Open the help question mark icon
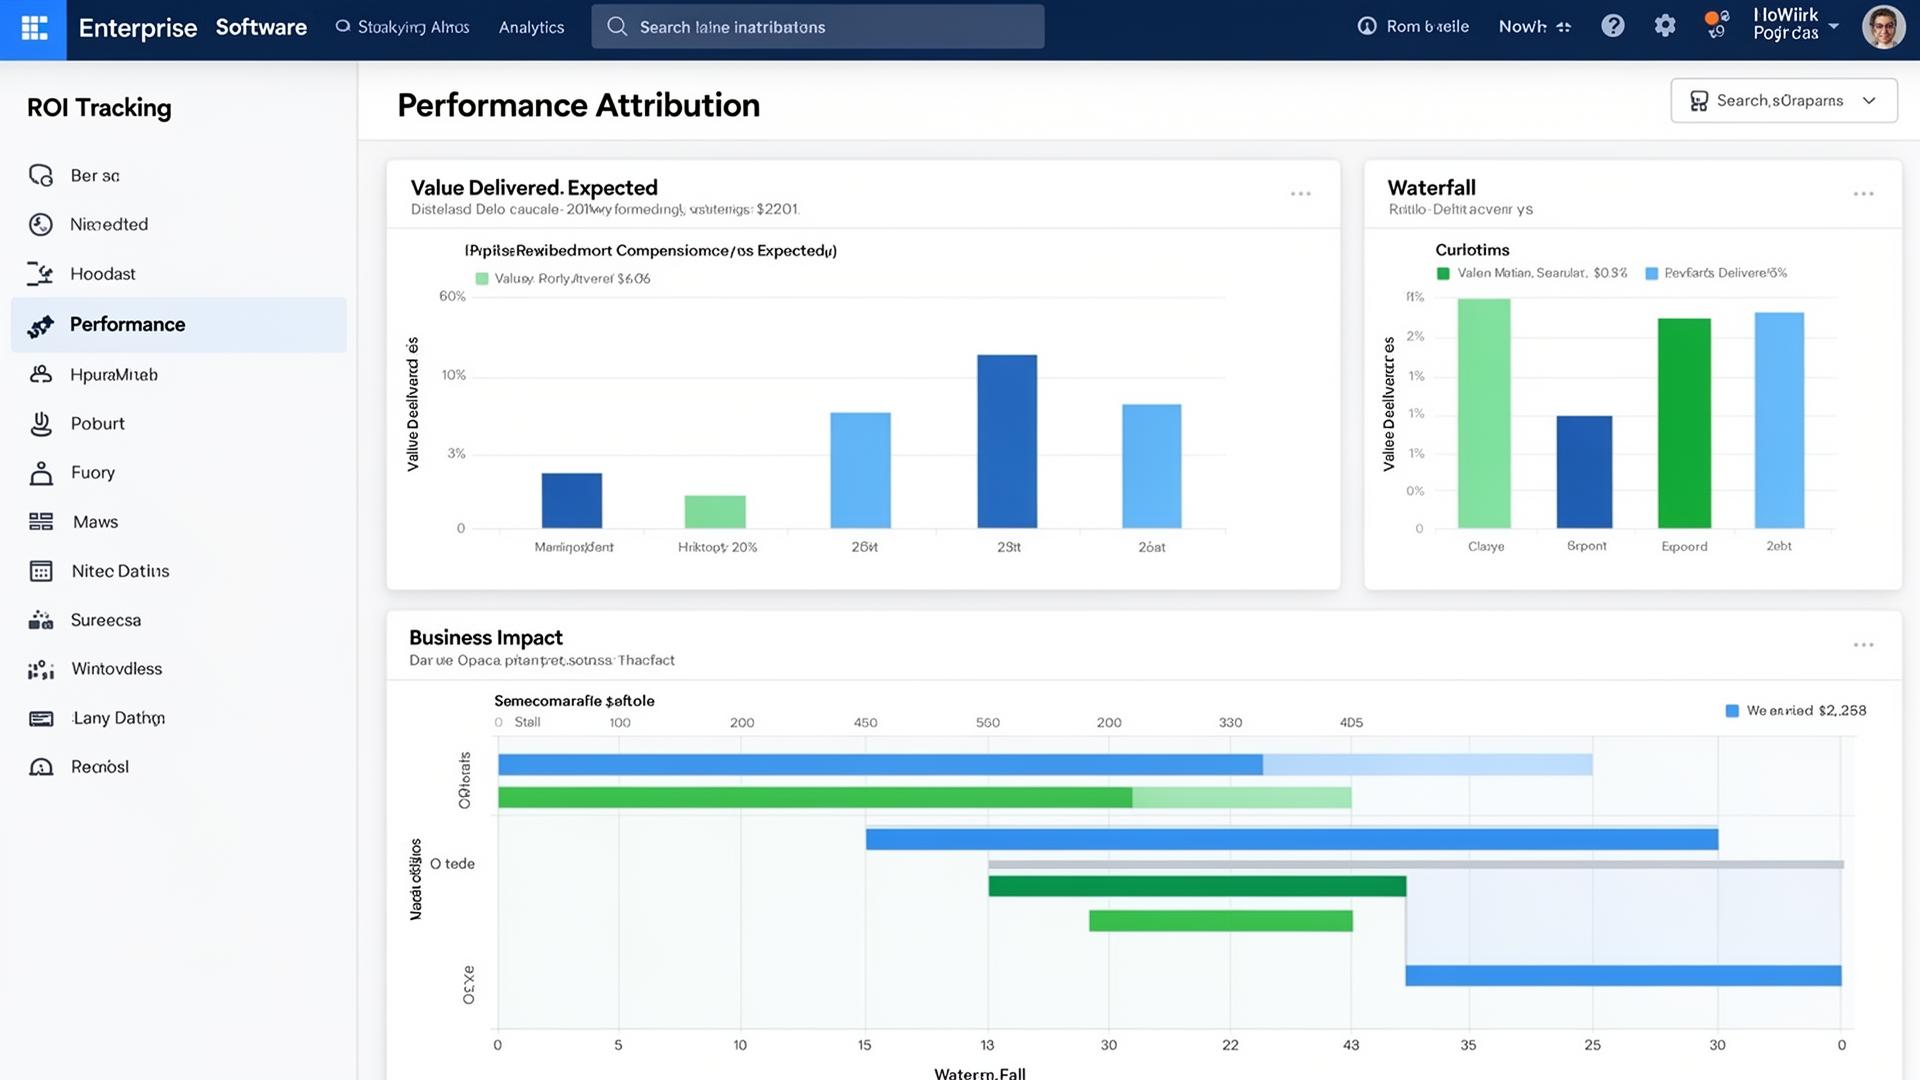 pos(1612,26)
